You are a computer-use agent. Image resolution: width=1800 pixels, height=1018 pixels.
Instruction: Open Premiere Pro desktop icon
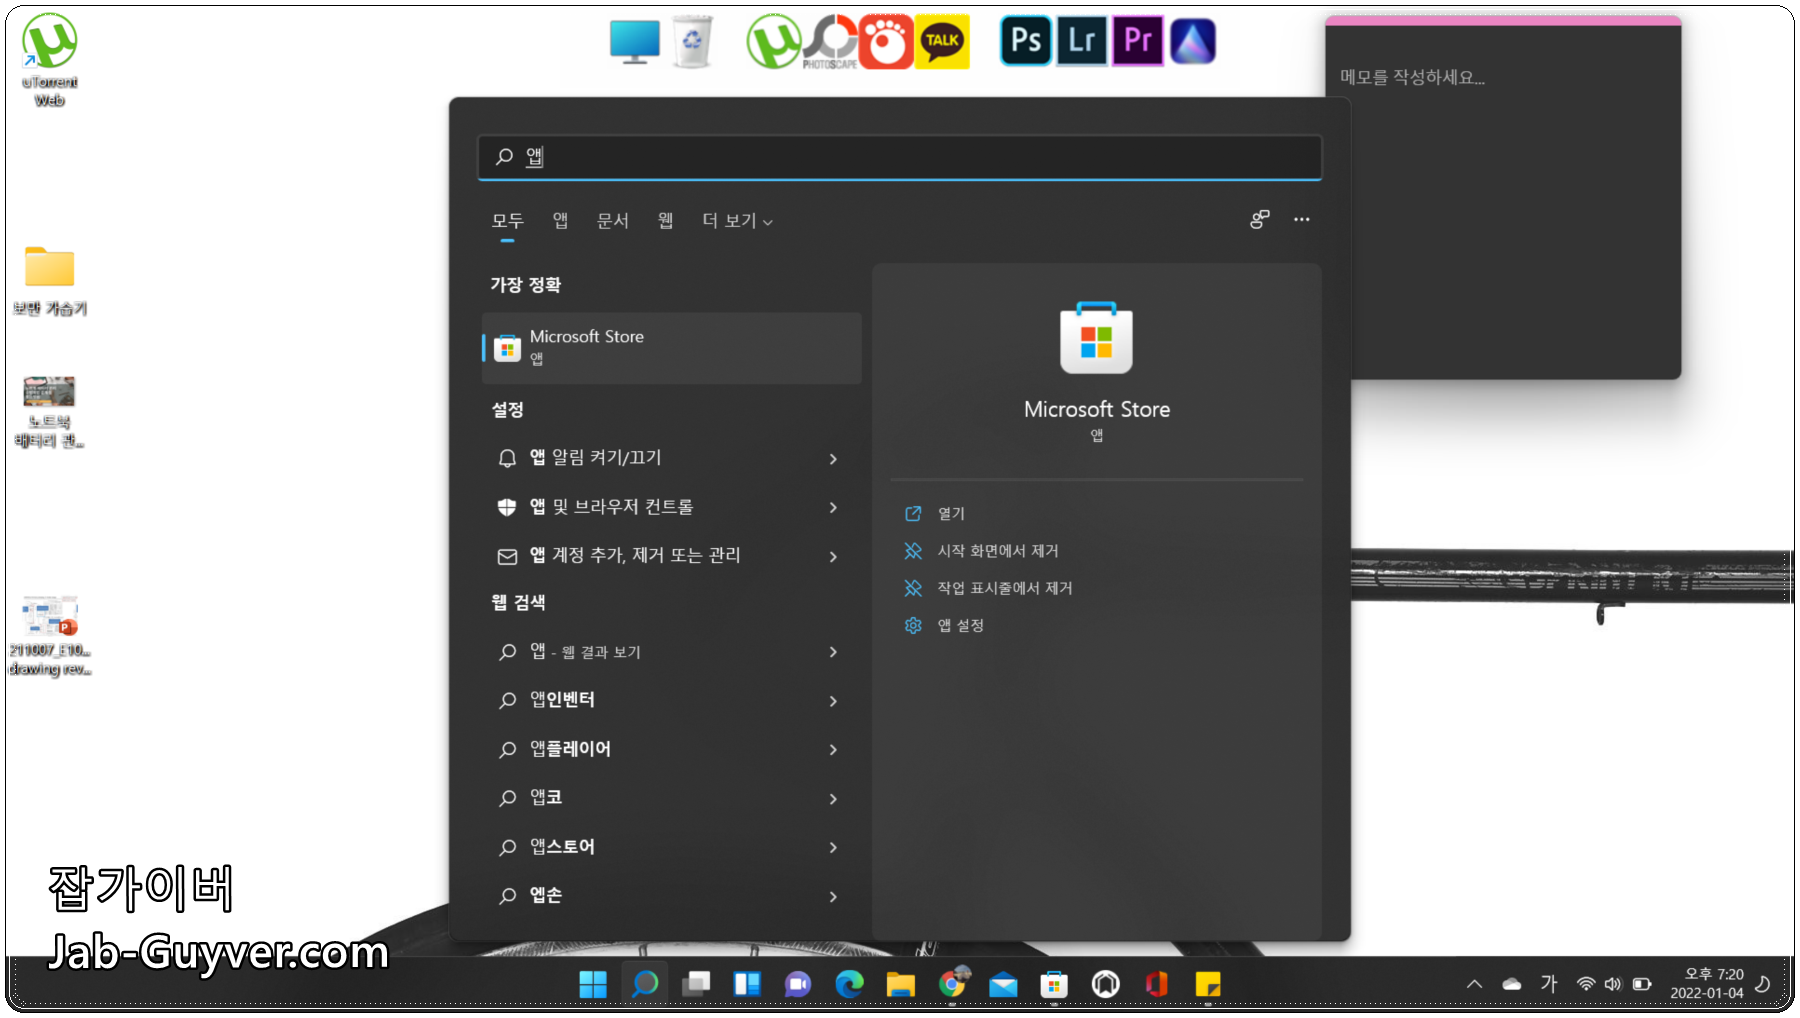click(1137, 40)
